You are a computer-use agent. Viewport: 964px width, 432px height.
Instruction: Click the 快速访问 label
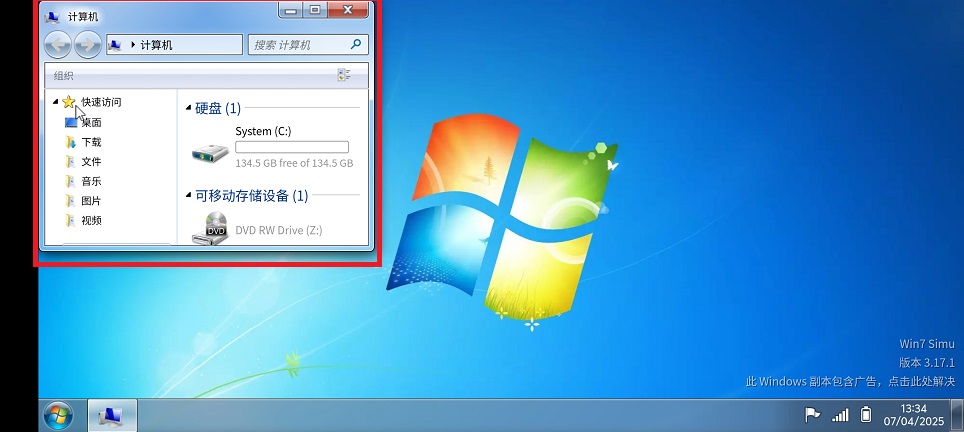coord(101,102)
